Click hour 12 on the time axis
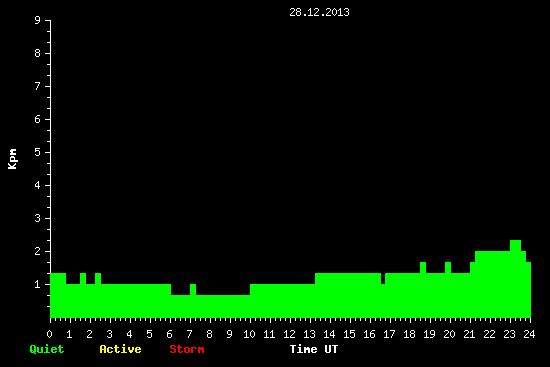 [289, 334]
